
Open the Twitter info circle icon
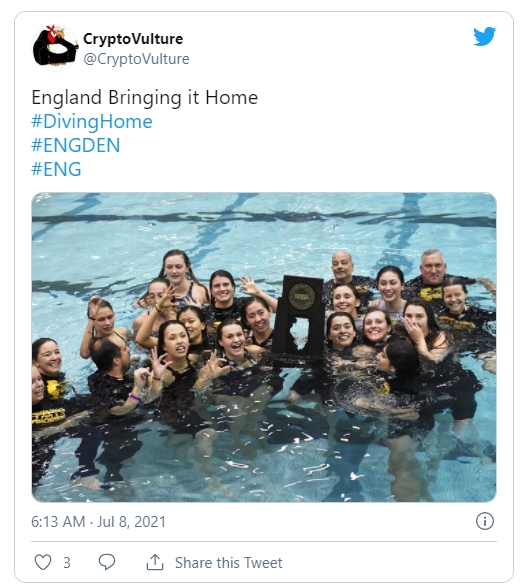(485, 521)
